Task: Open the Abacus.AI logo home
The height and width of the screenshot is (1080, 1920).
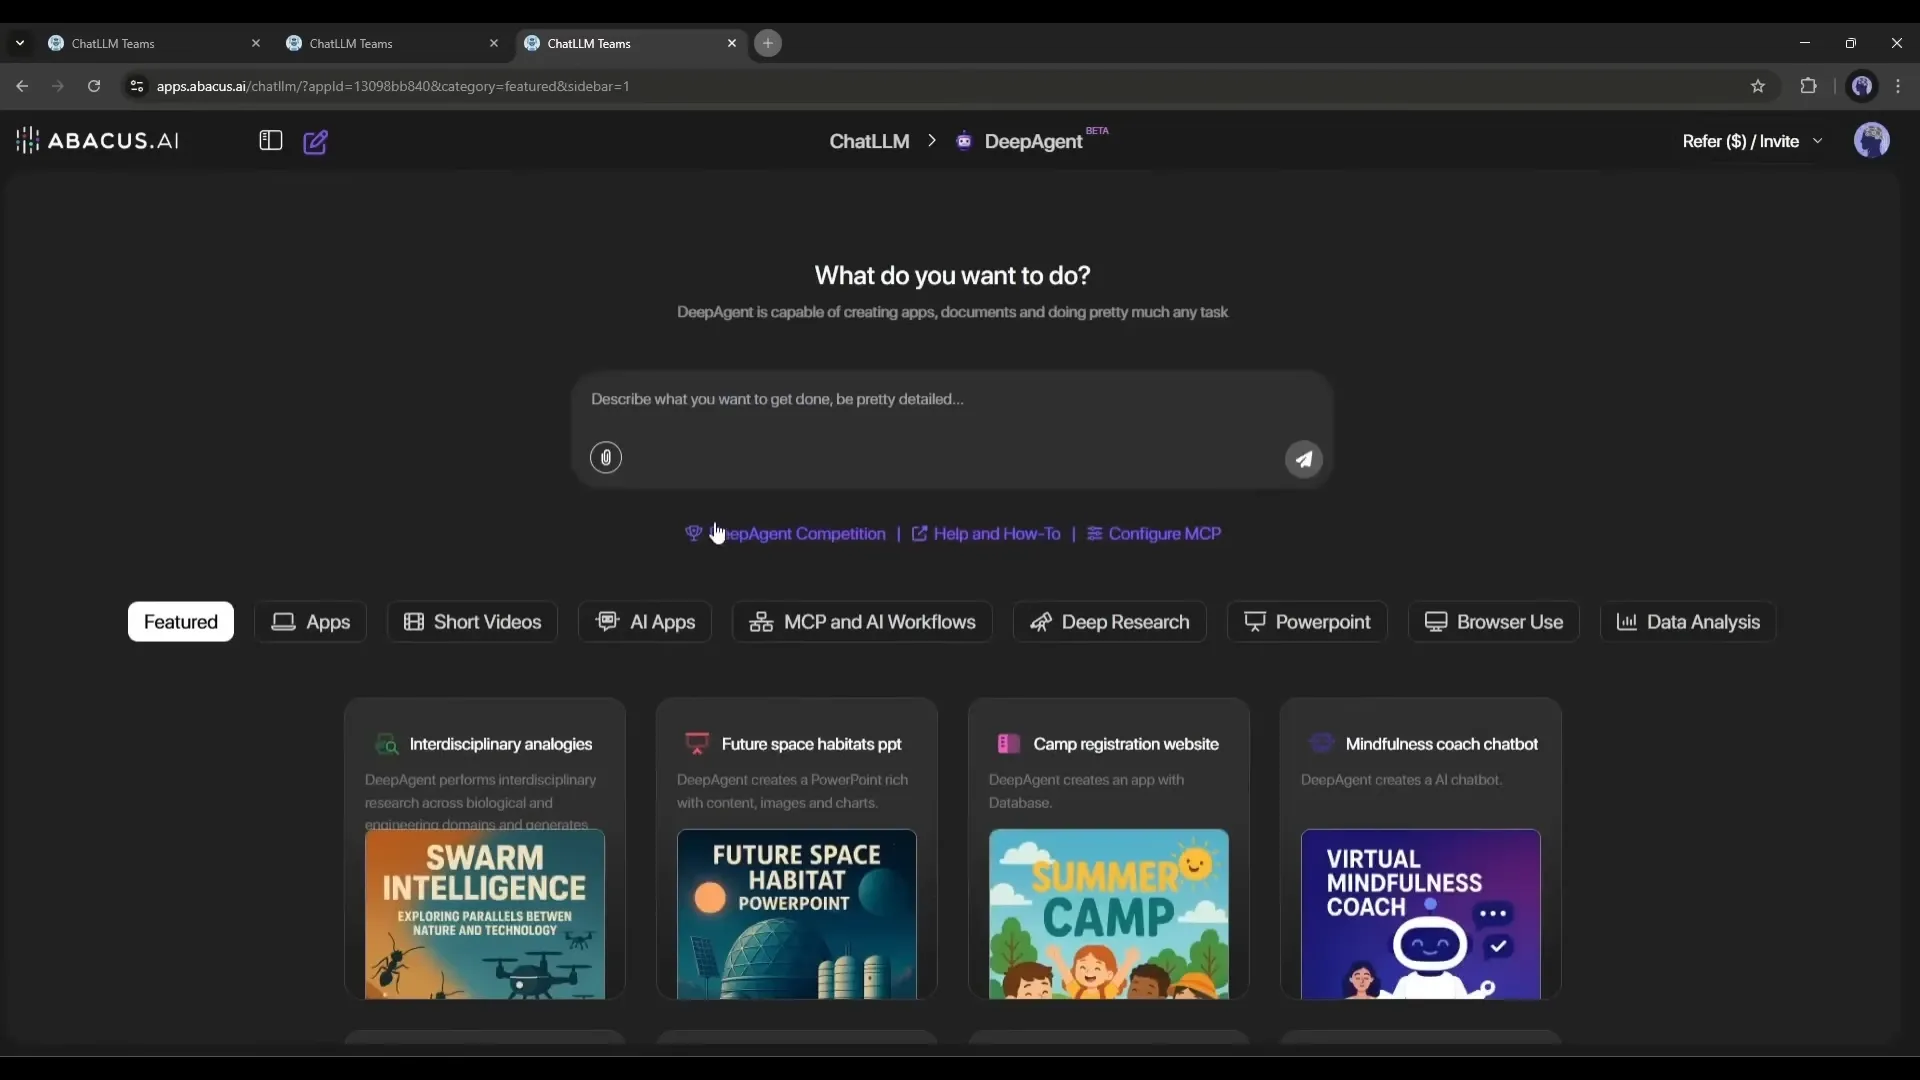Action: coord(97,141)
